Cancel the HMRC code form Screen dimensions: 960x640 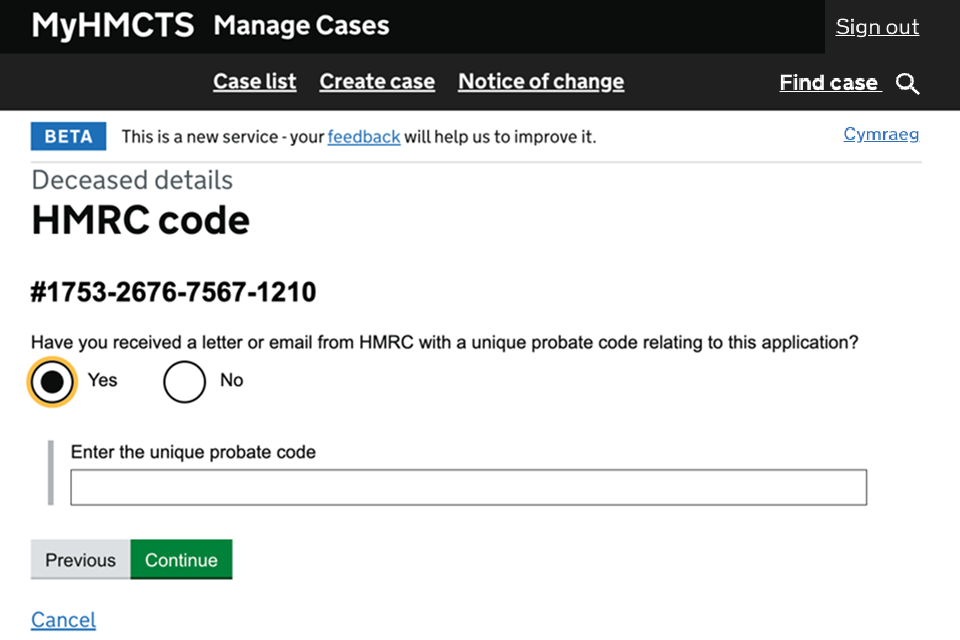(x=63, y=620)
